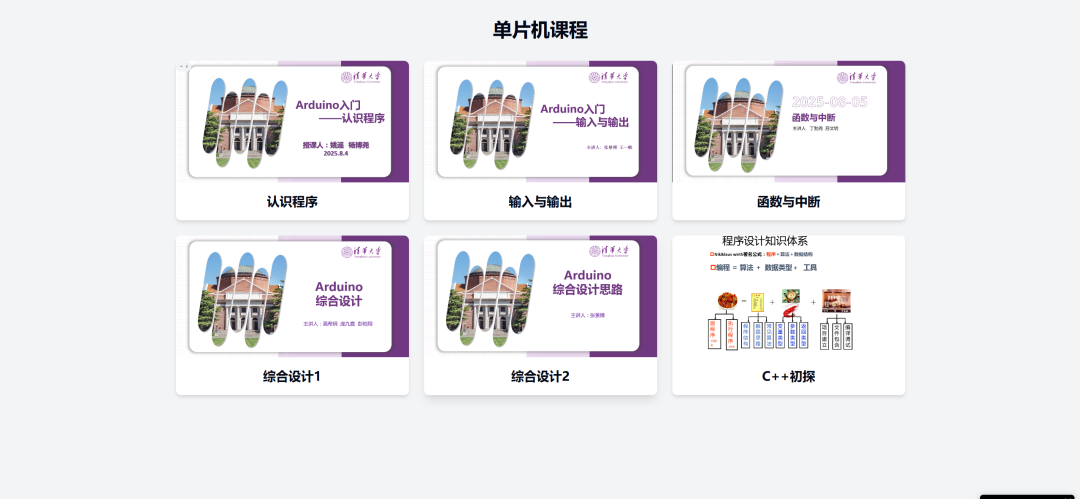Open the 输入与输出 slide thumbnail
This screenshot has width=1080, height=499.
(540, 121)
